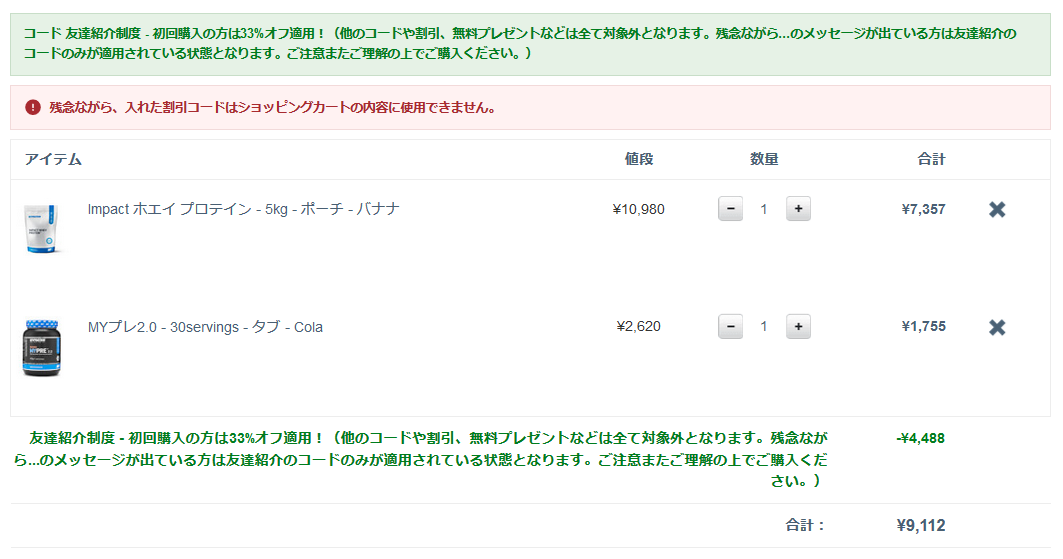Increase quantity of MYプレ2.0 Cola

(x=798, y=327)
